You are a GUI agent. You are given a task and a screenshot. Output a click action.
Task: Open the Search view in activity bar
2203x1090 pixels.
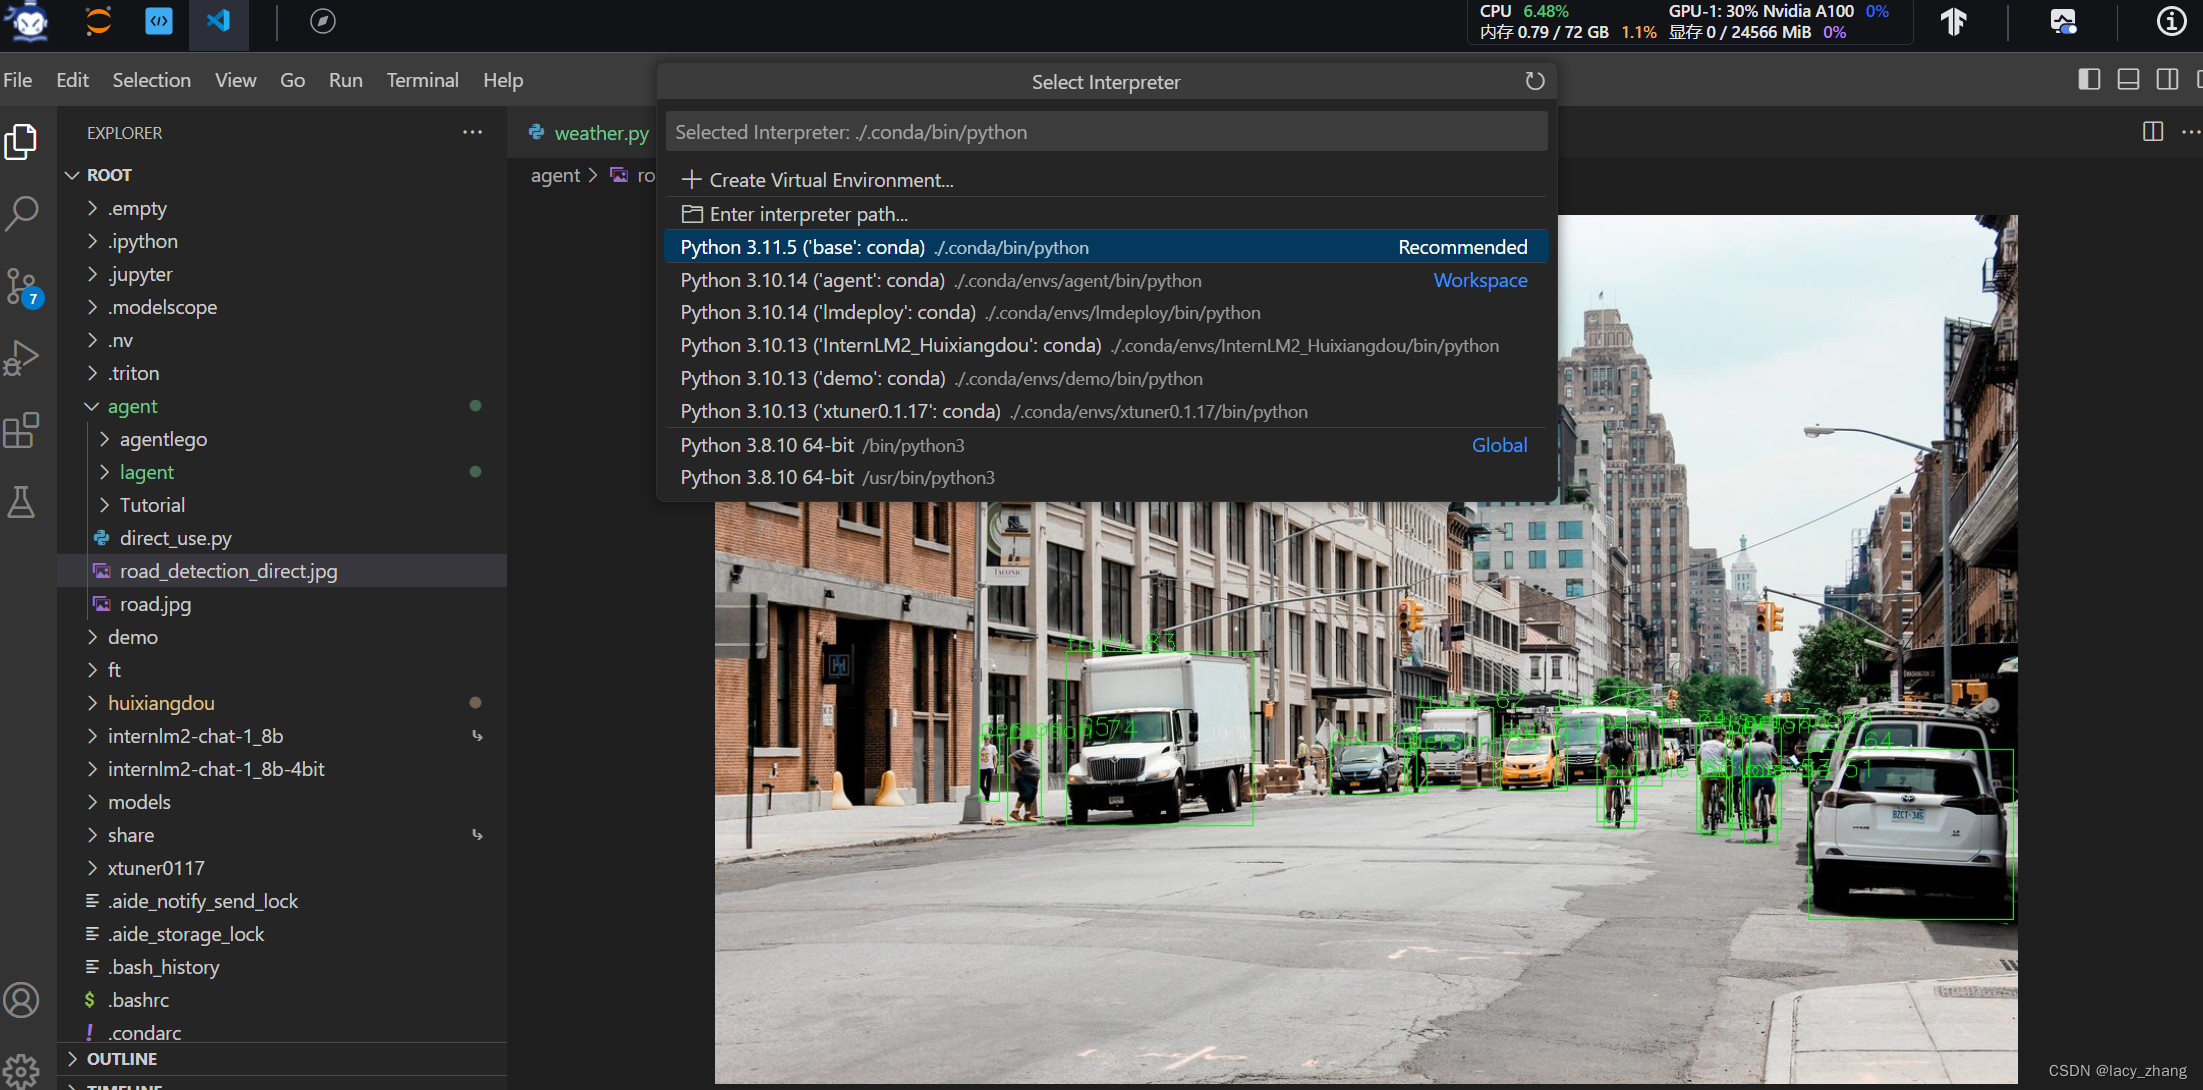22,212
